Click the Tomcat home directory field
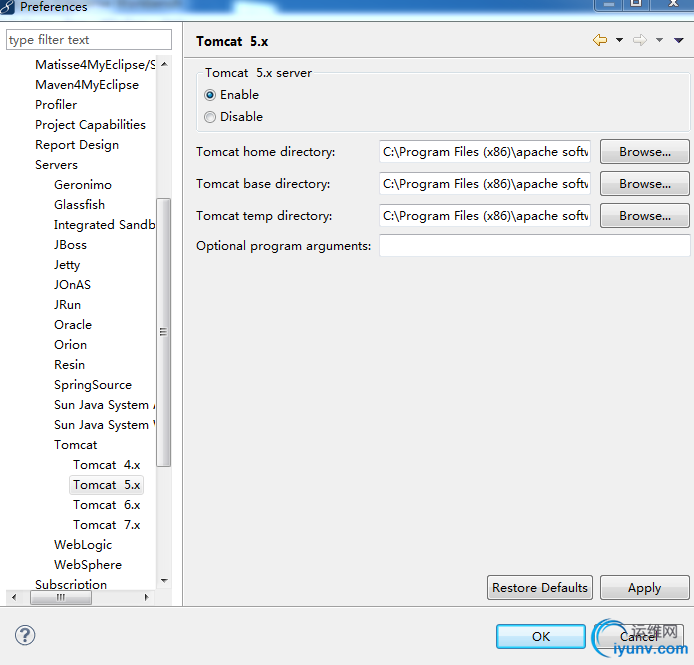The height and width of the screenshot is (665, 694). 485,152
